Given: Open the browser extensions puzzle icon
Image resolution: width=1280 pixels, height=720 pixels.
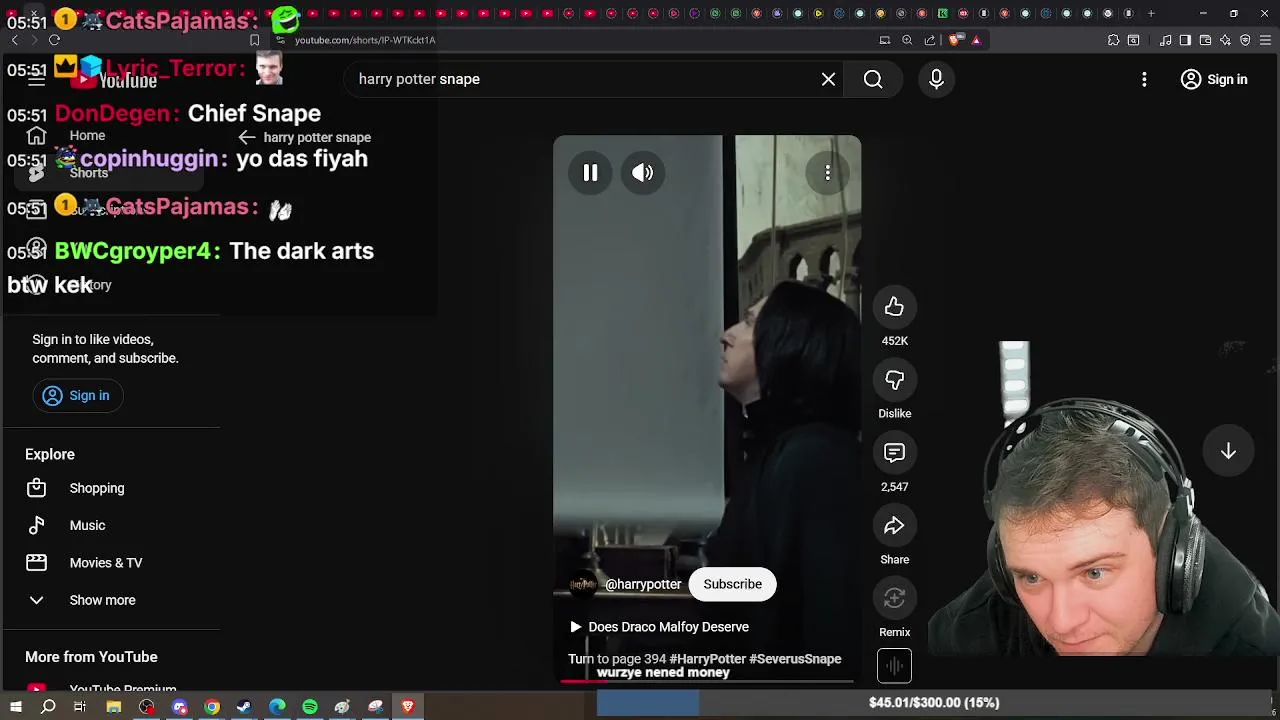Looking at the screenshot, I should point(1113,40).
